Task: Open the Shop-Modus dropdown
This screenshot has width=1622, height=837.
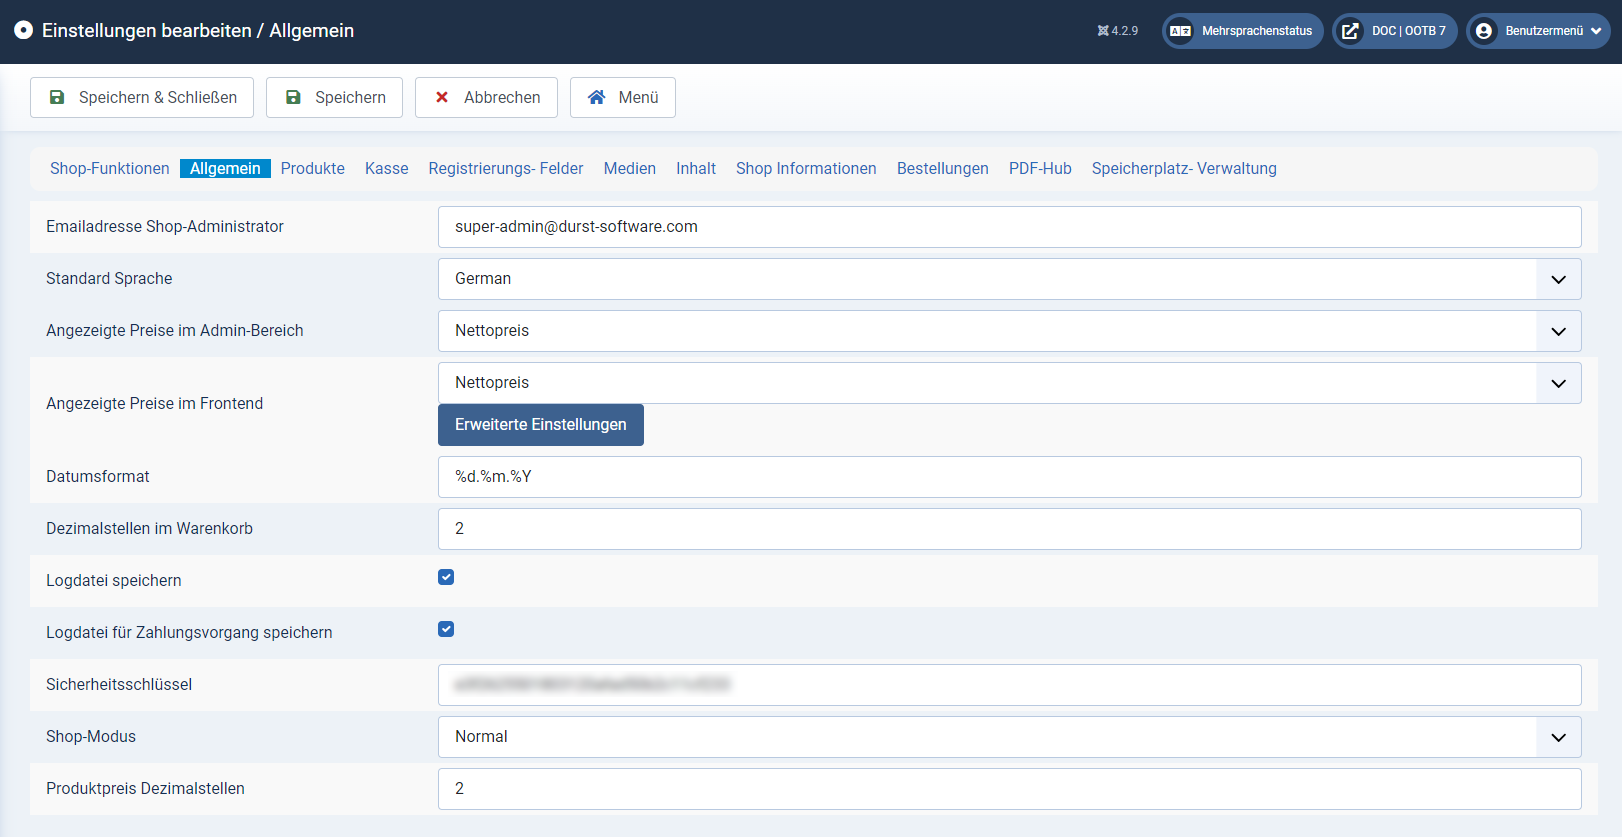Action: (x=1010, y=737)
